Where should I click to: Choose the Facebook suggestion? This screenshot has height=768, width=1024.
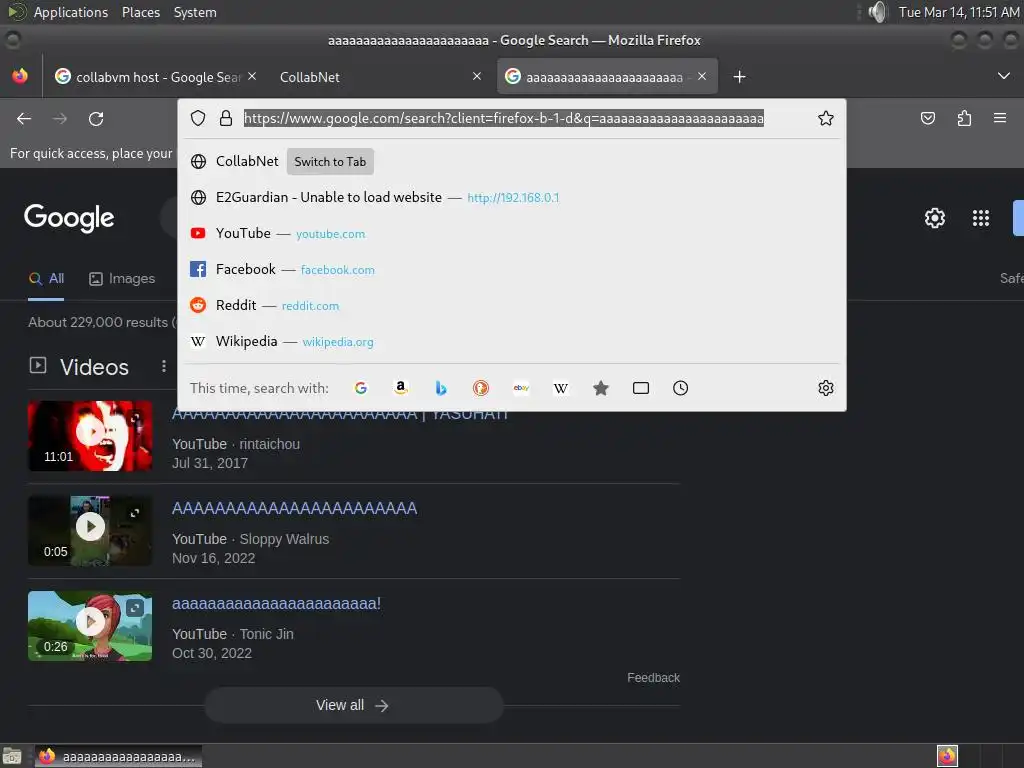tap(511, 269)
